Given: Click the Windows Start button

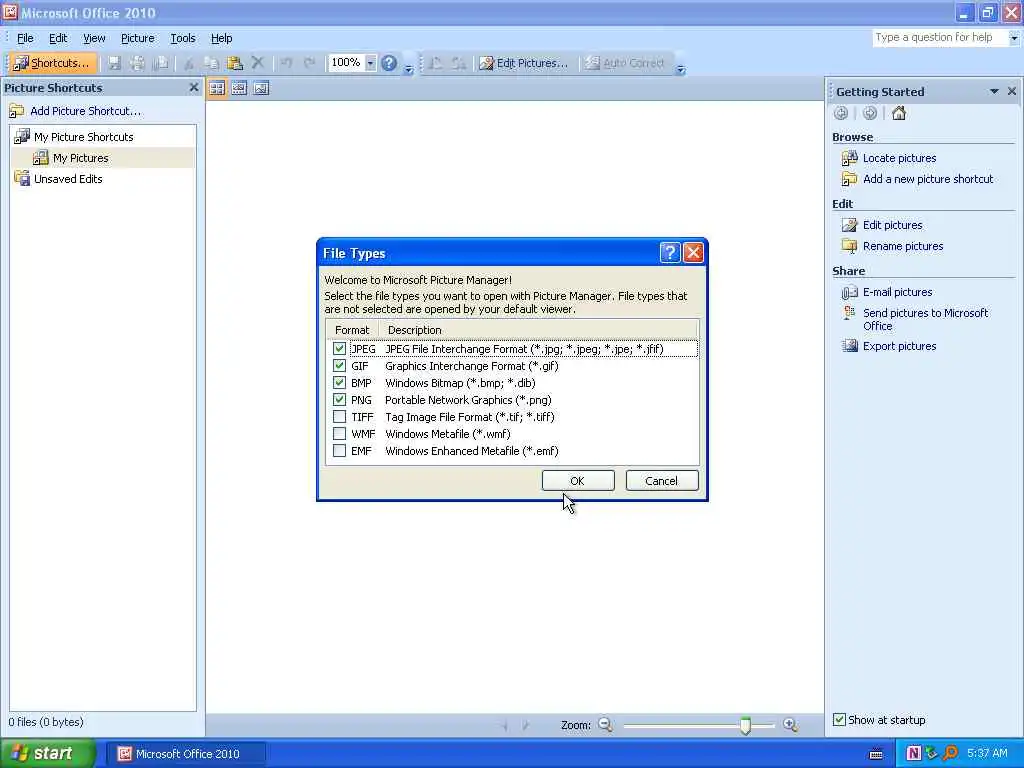Looking at the screenshot, I should [48, 754].
